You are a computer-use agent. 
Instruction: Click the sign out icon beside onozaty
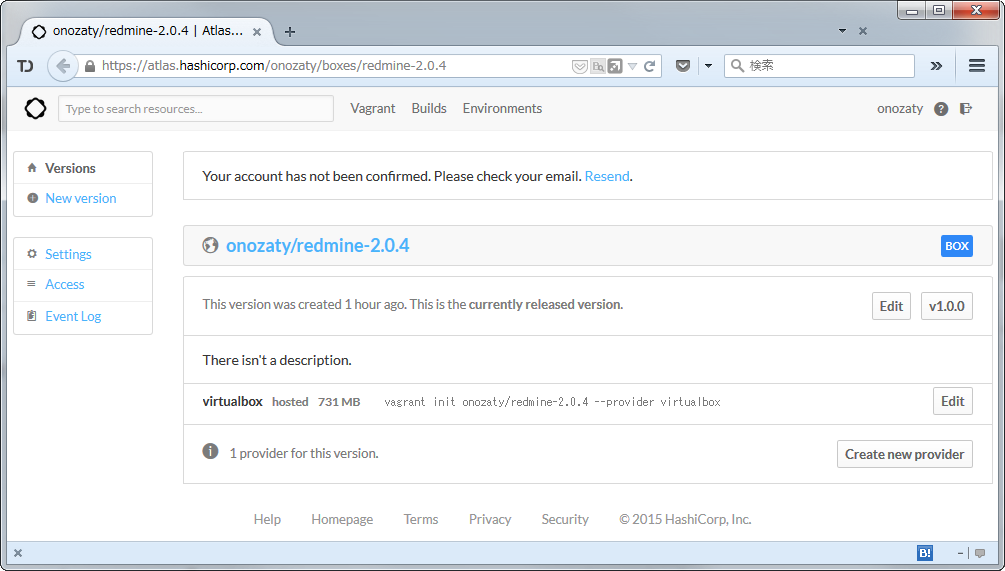(x=966, y=109)
